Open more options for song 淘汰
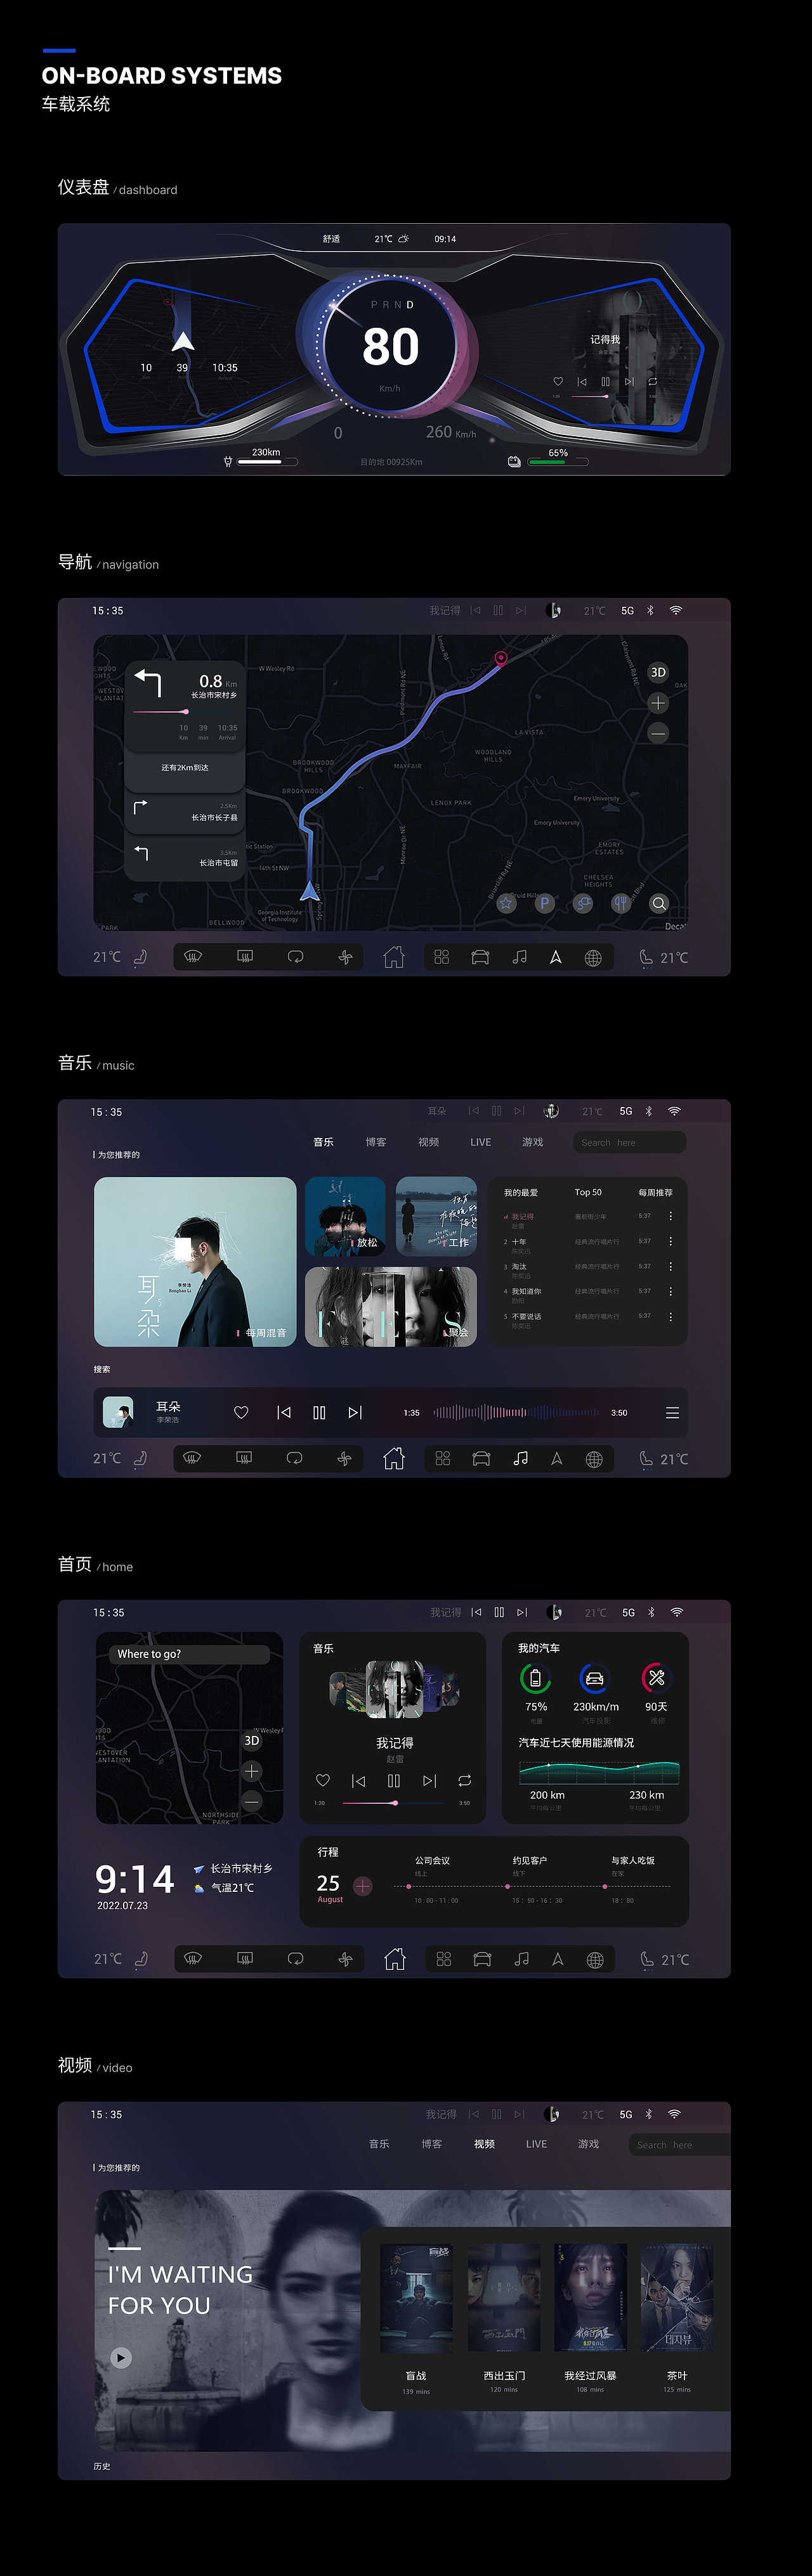Viewport: 812px width, 2576px height. pos(670,1266)
